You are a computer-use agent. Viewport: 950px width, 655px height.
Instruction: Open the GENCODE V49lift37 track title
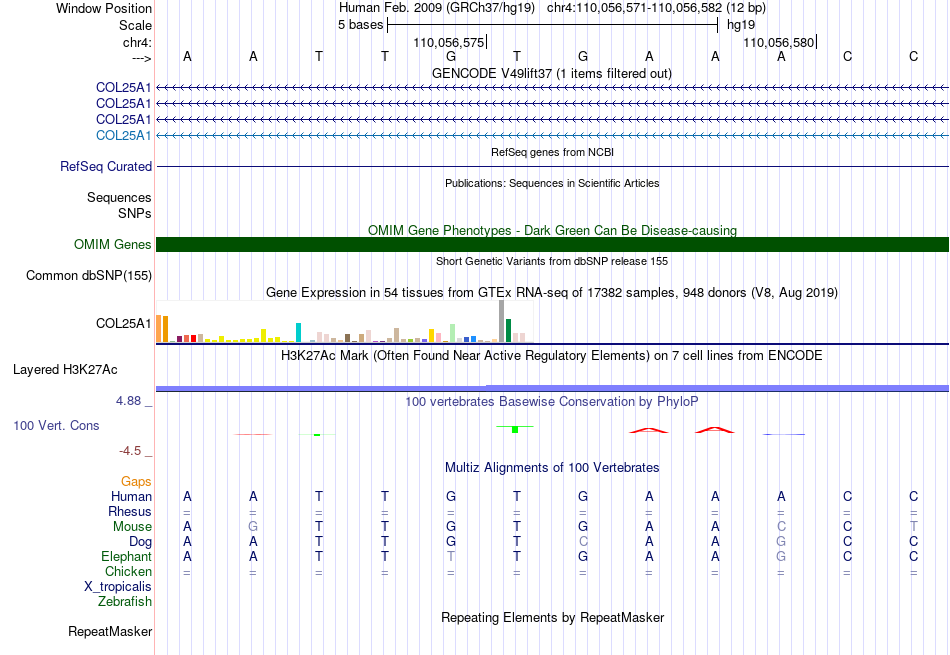(552, 73)
